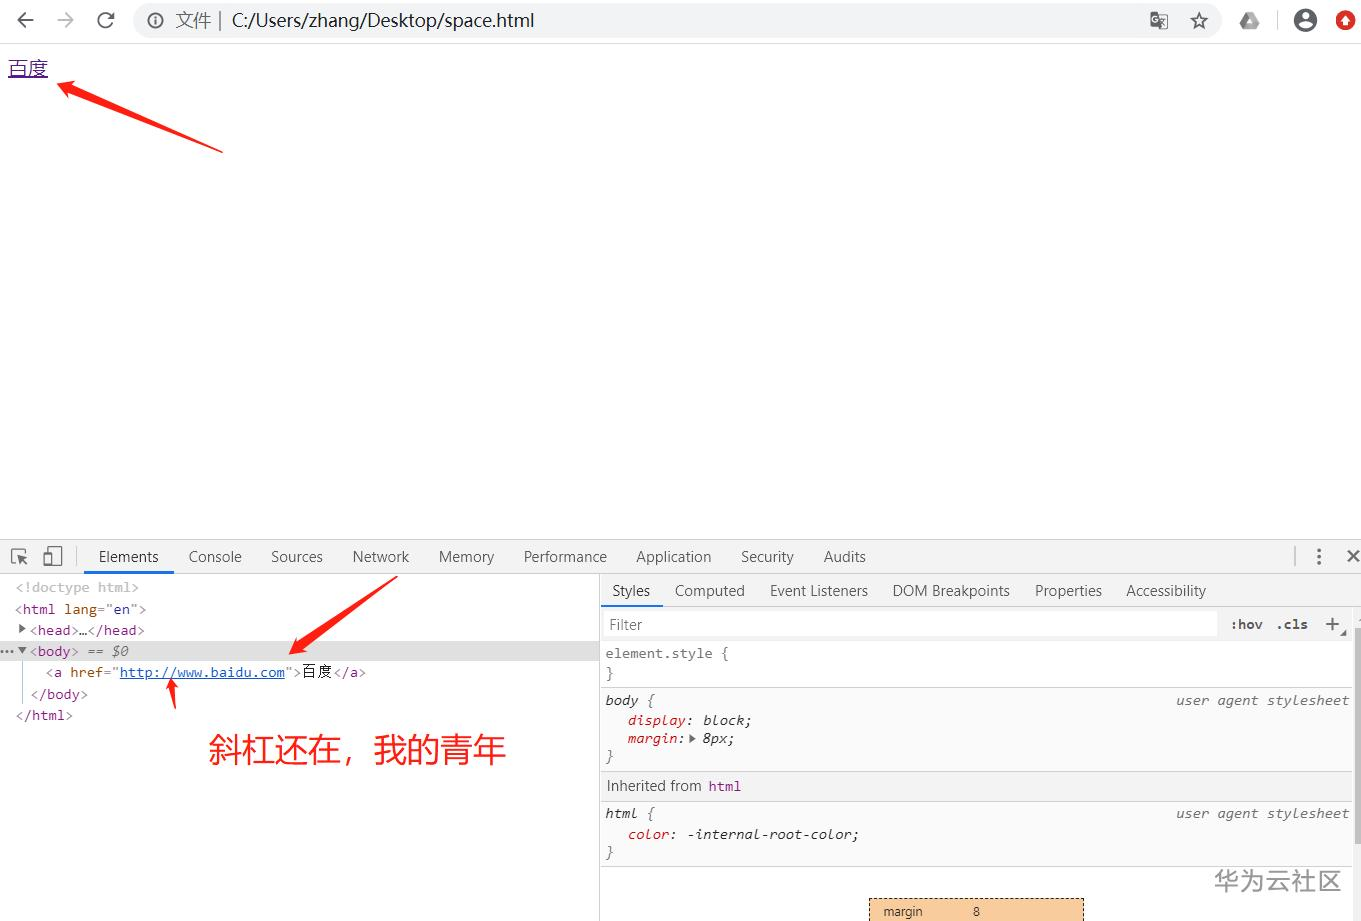Image resolution: width=1361 pixels, height=921 pixels.
Task: Open the Performance tab
Action: pos(565,557)
